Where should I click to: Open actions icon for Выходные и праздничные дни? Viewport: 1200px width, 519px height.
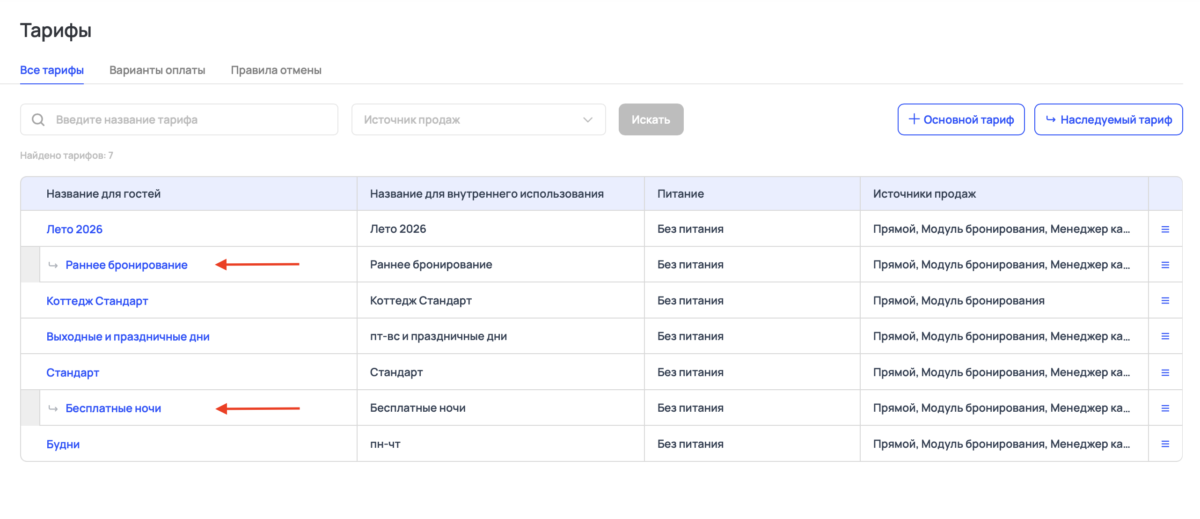tap(1165, 337)
